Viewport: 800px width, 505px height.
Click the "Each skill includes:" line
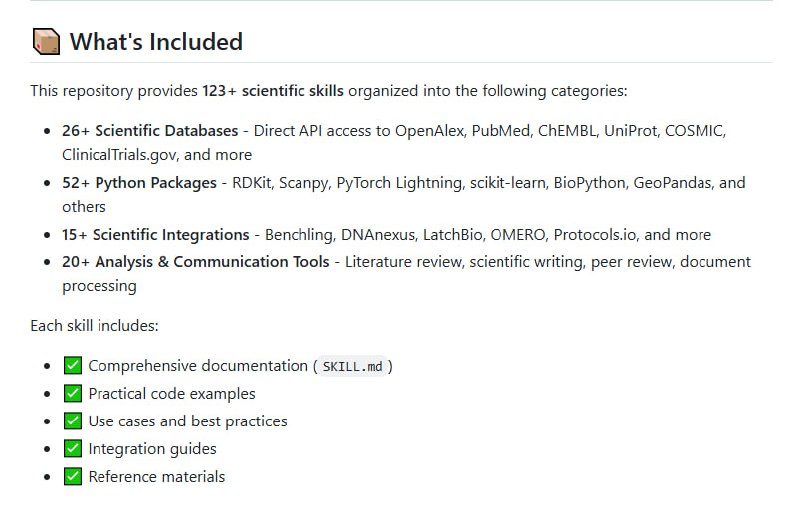click(95, 326)
